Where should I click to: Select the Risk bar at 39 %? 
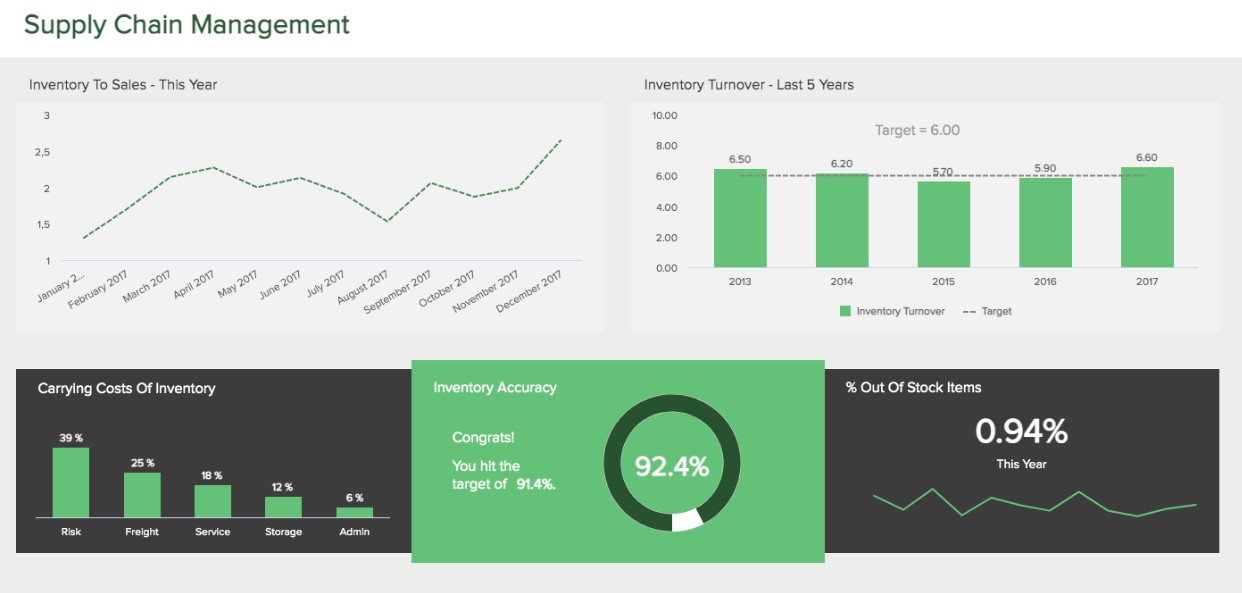[71, 482]
